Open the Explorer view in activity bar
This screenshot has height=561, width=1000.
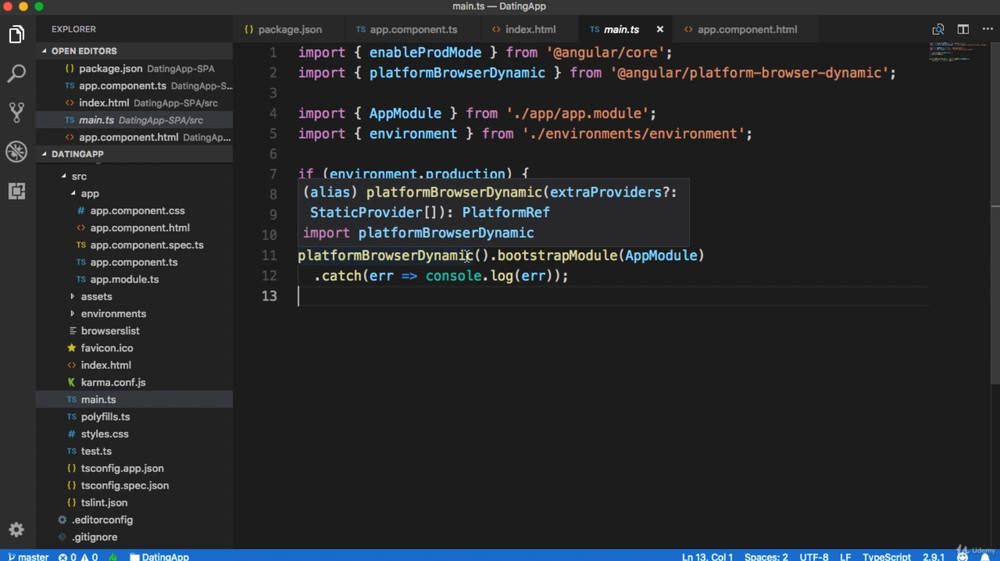point(17,35)
